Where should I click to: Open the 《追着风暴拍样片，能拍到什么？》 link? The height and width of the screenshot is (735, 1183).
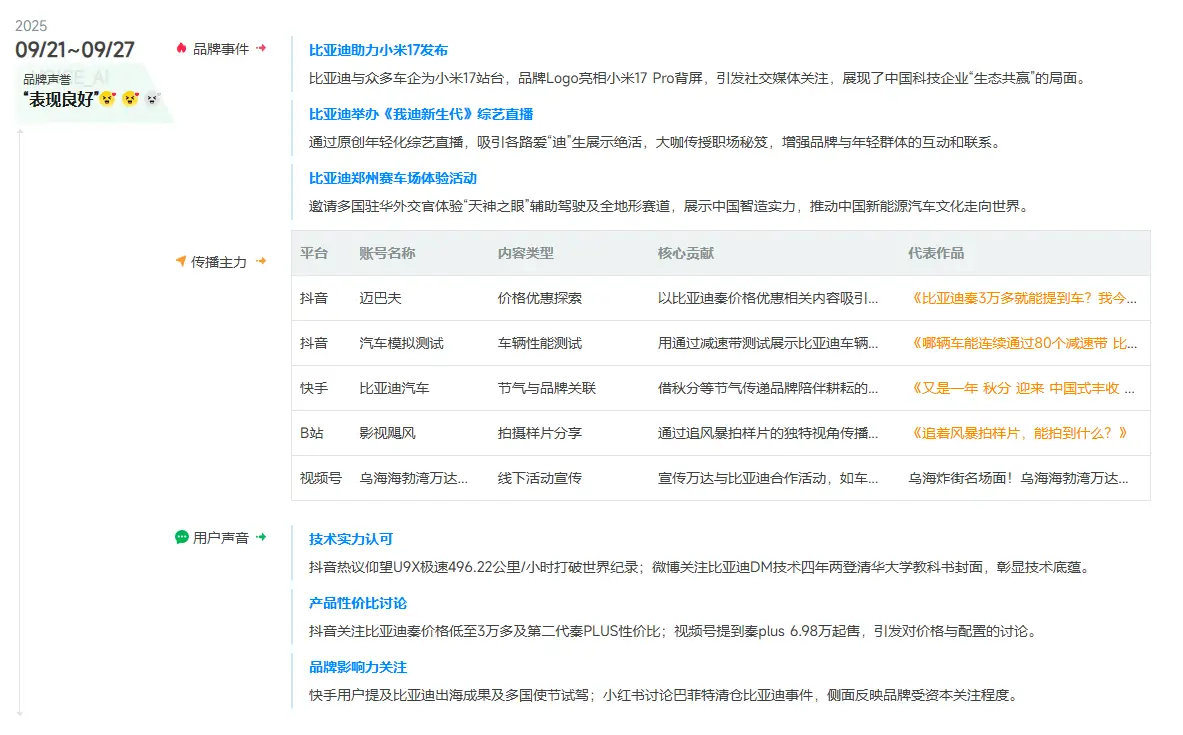coord(1020,433)
